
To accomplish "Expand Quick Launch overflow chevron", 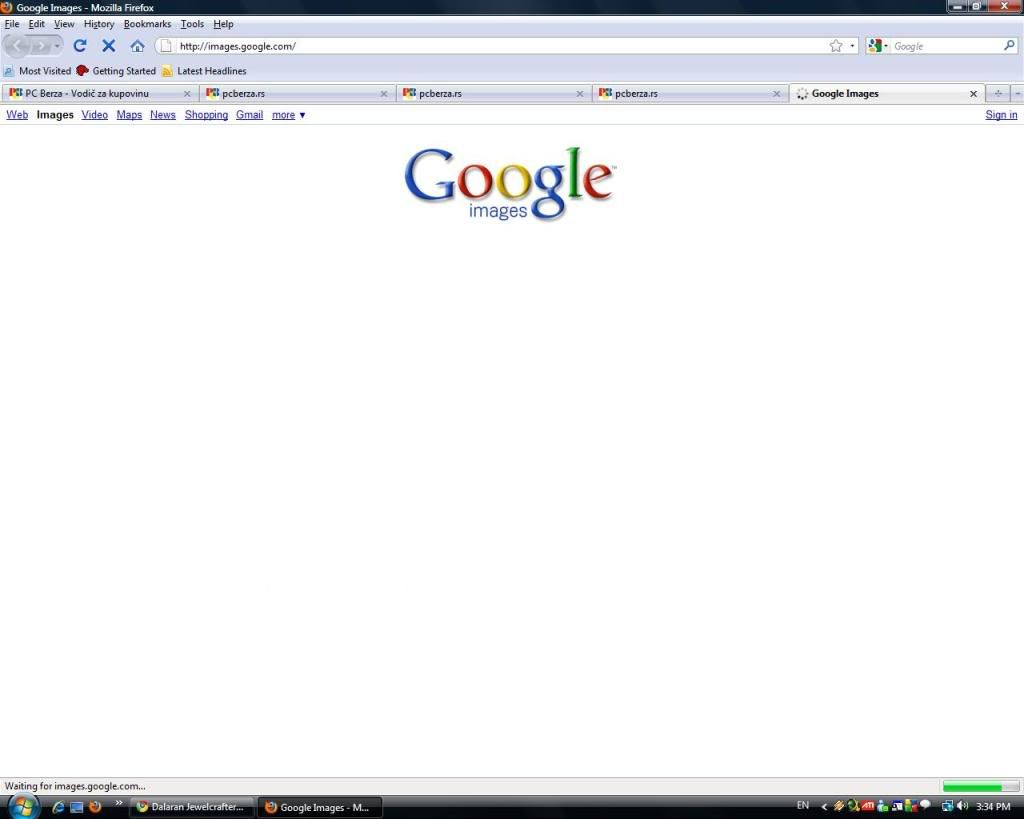I will pos(118,803).
